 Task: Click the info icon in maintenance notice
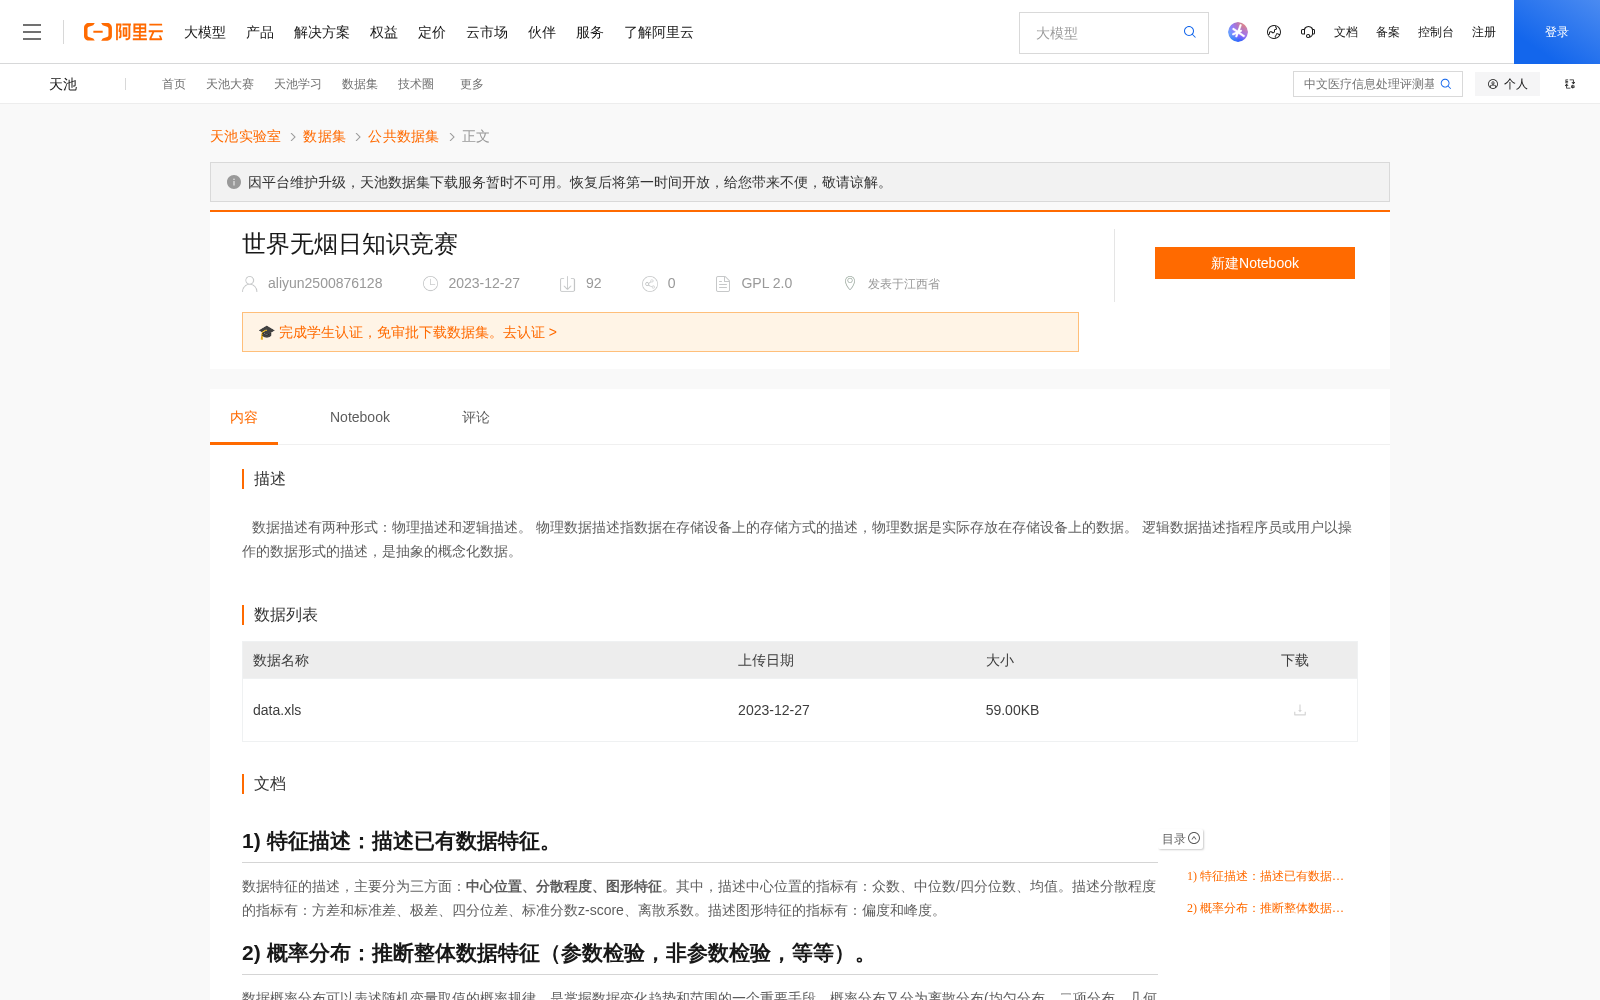tap(234, 182)
